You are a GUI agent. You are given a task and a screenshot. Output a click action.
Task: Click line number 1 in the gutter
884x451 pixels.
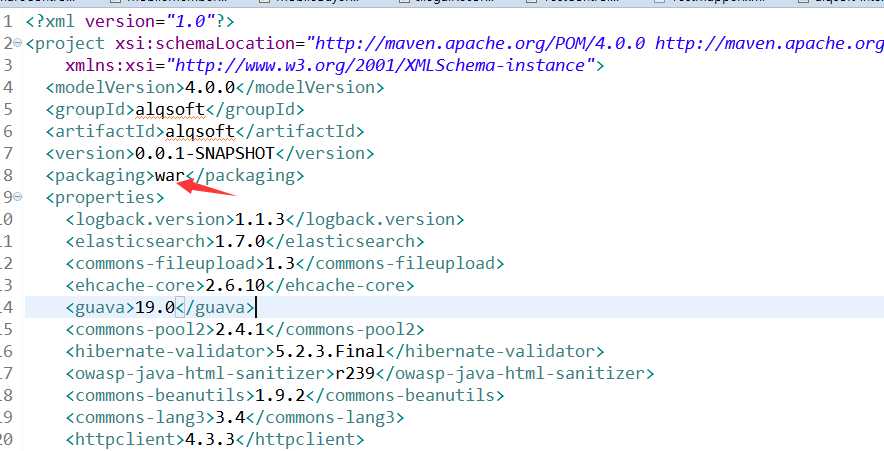coord(7,21)
